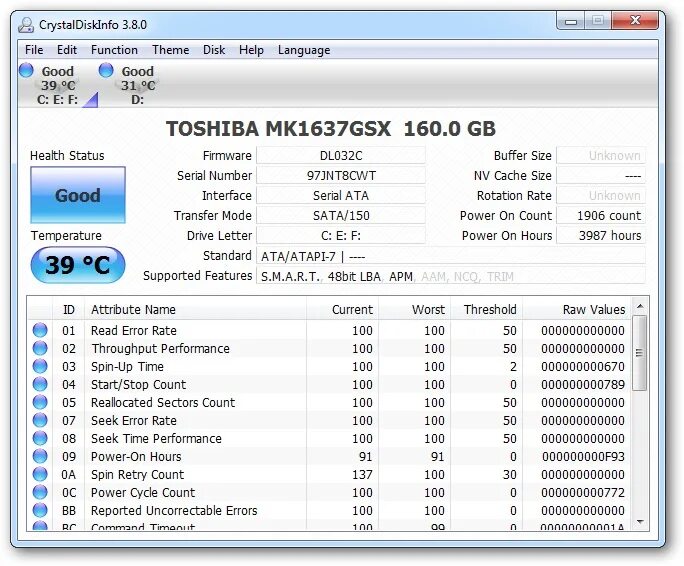Click status orb for Reallocated Sectors Count
684x566 pixels.
(x=40, y=402)
